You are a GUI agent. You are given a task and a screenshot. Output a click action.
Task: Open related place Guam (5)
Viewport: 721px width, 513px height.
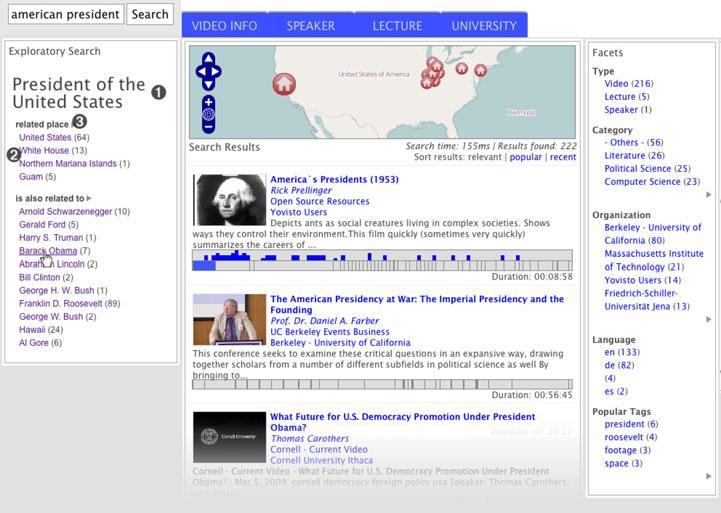[37, 177]
